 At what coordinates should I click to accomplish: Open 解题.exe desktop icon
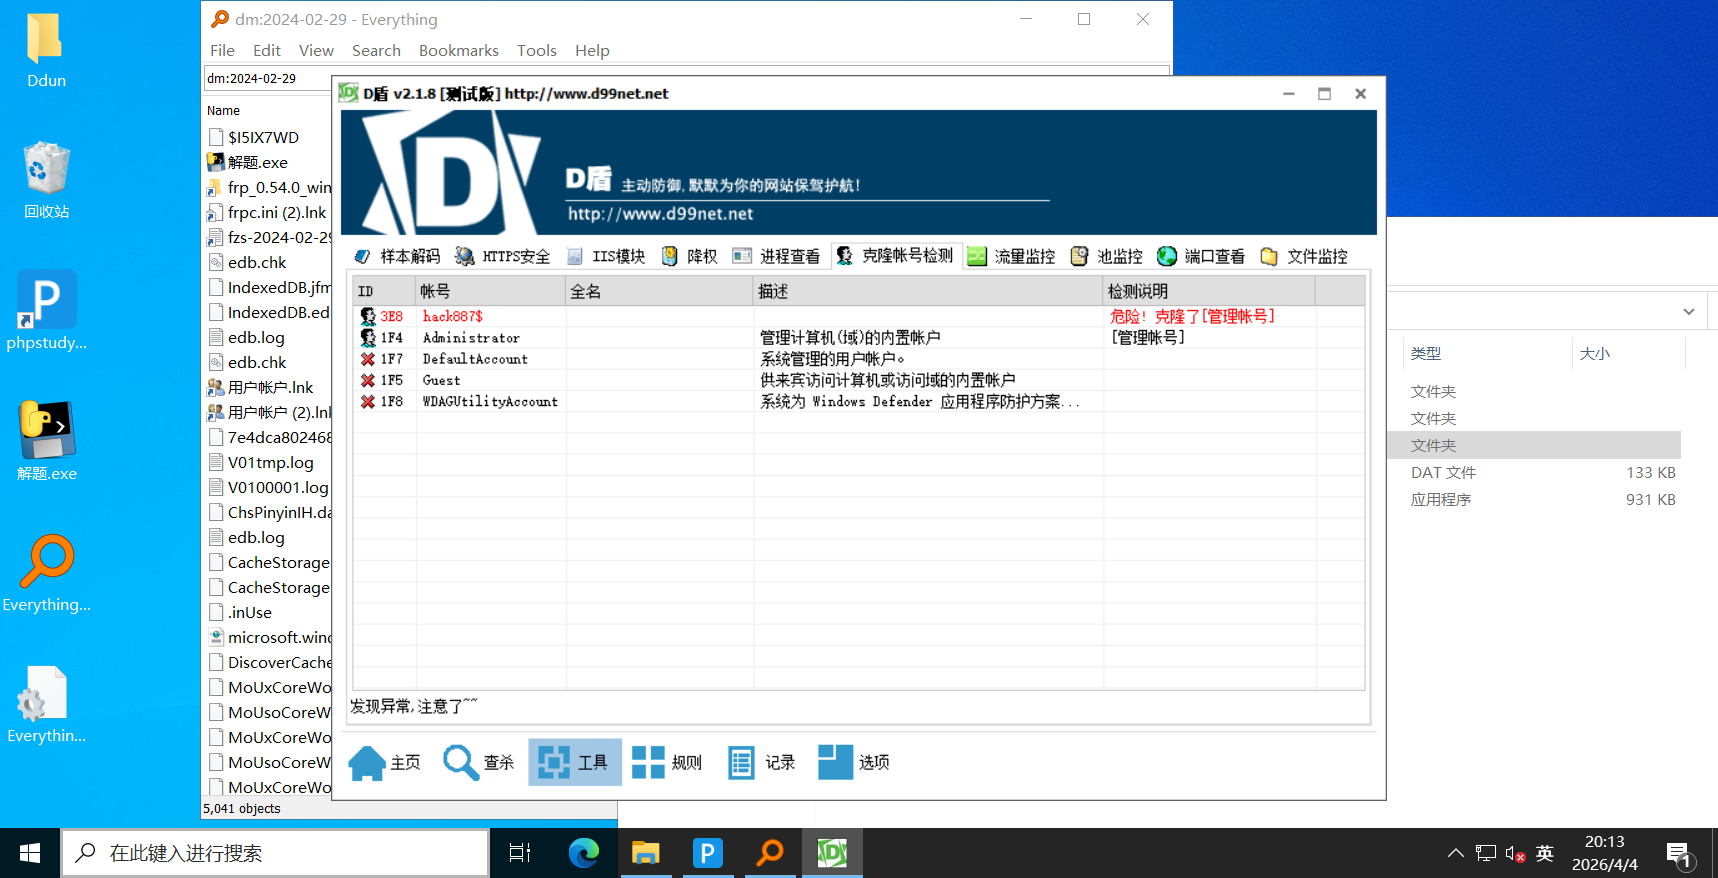(46, 441)
